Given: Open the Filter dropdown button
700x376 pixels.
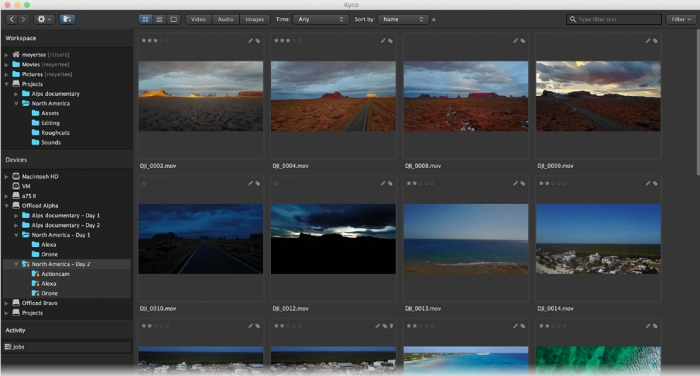Looking at the screenshot, I should (x=681, y=19).
